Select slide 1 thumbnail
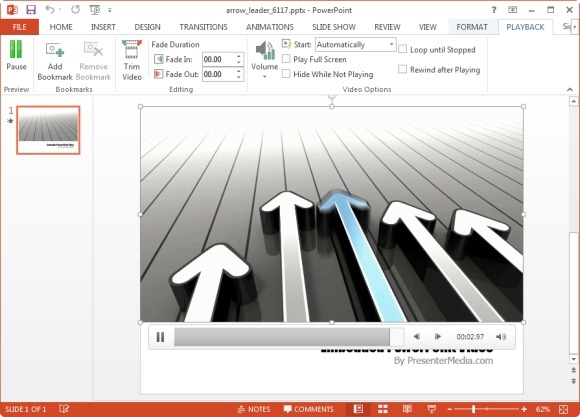Screen dimensions: 580x417 click(x=48, y=130)
